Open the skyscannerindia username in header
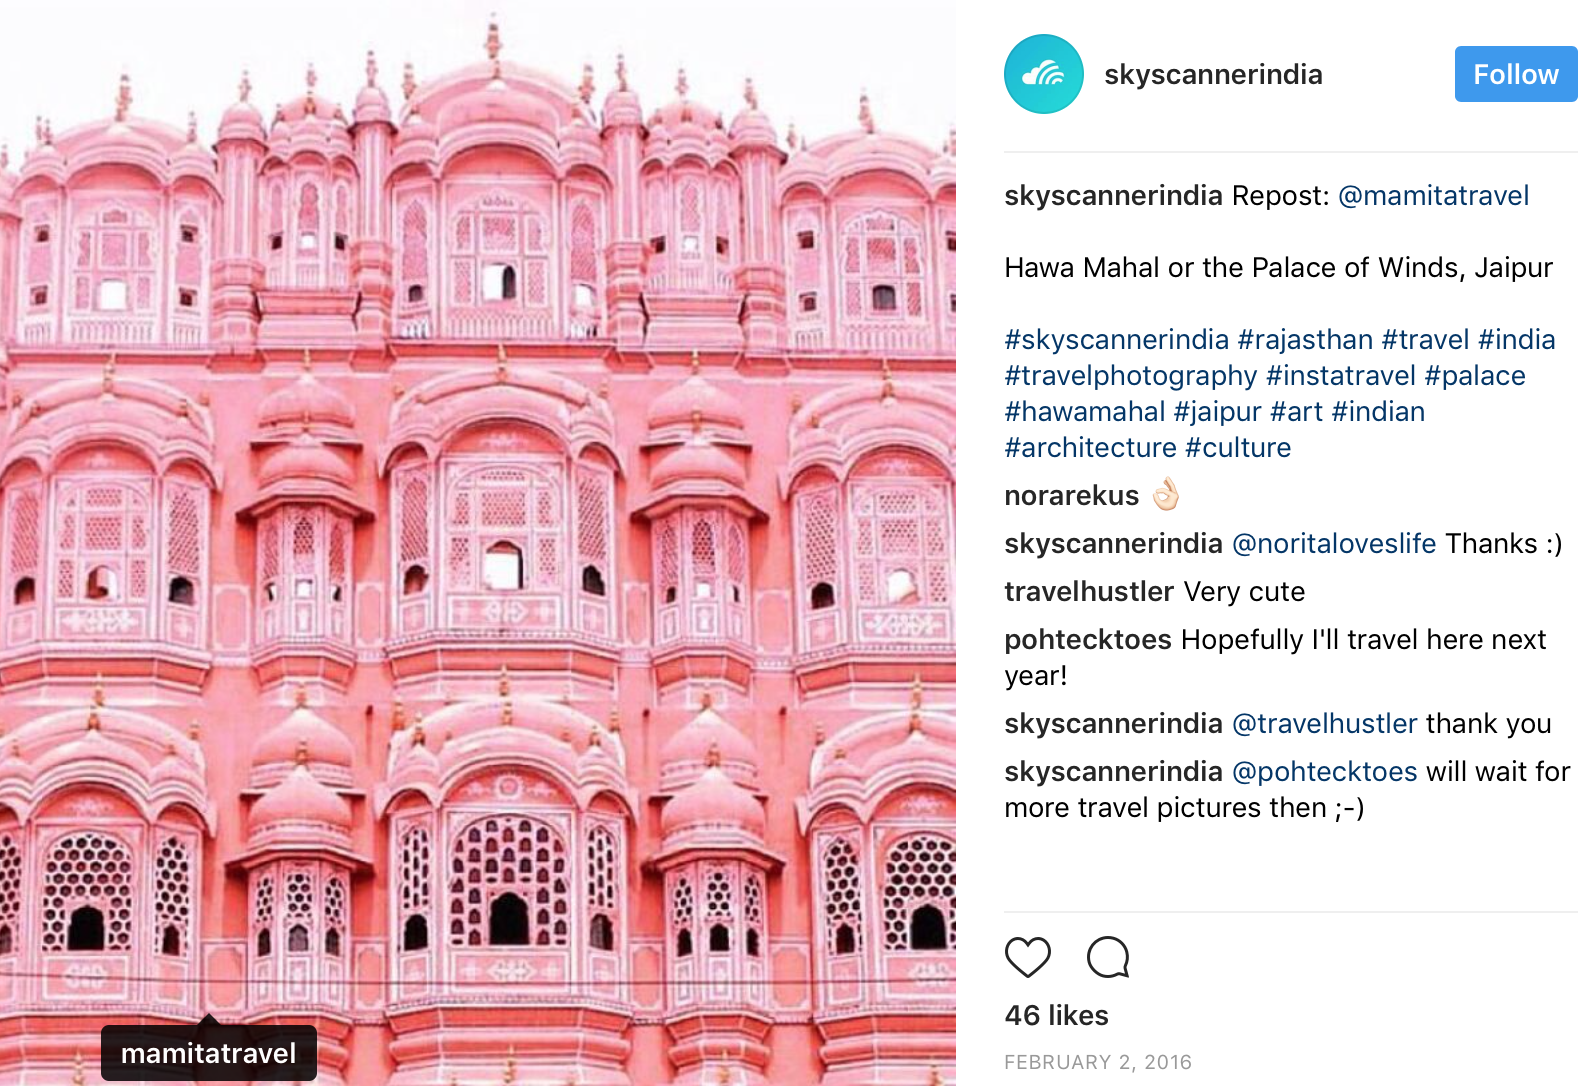The image size is (1592, 1086). (1213, 74)
